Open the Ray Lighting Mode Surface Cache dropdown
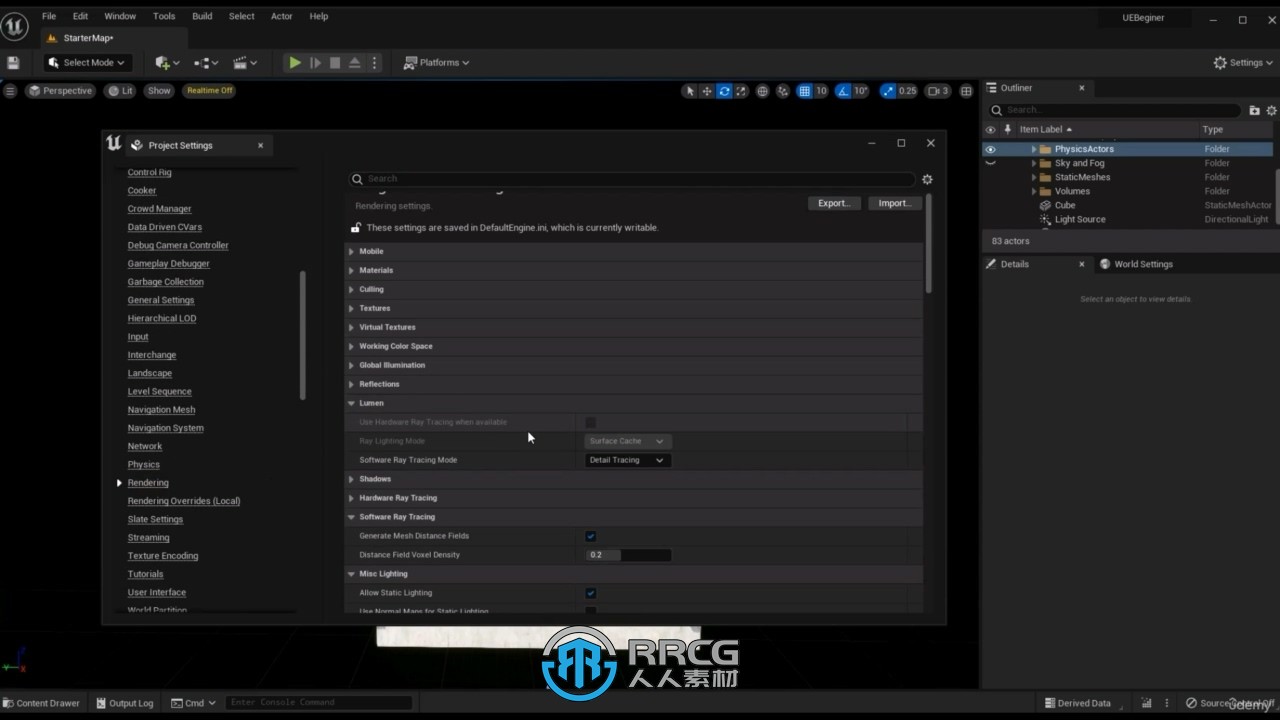This screenshot has width=1280, height=720. [628, 441]
